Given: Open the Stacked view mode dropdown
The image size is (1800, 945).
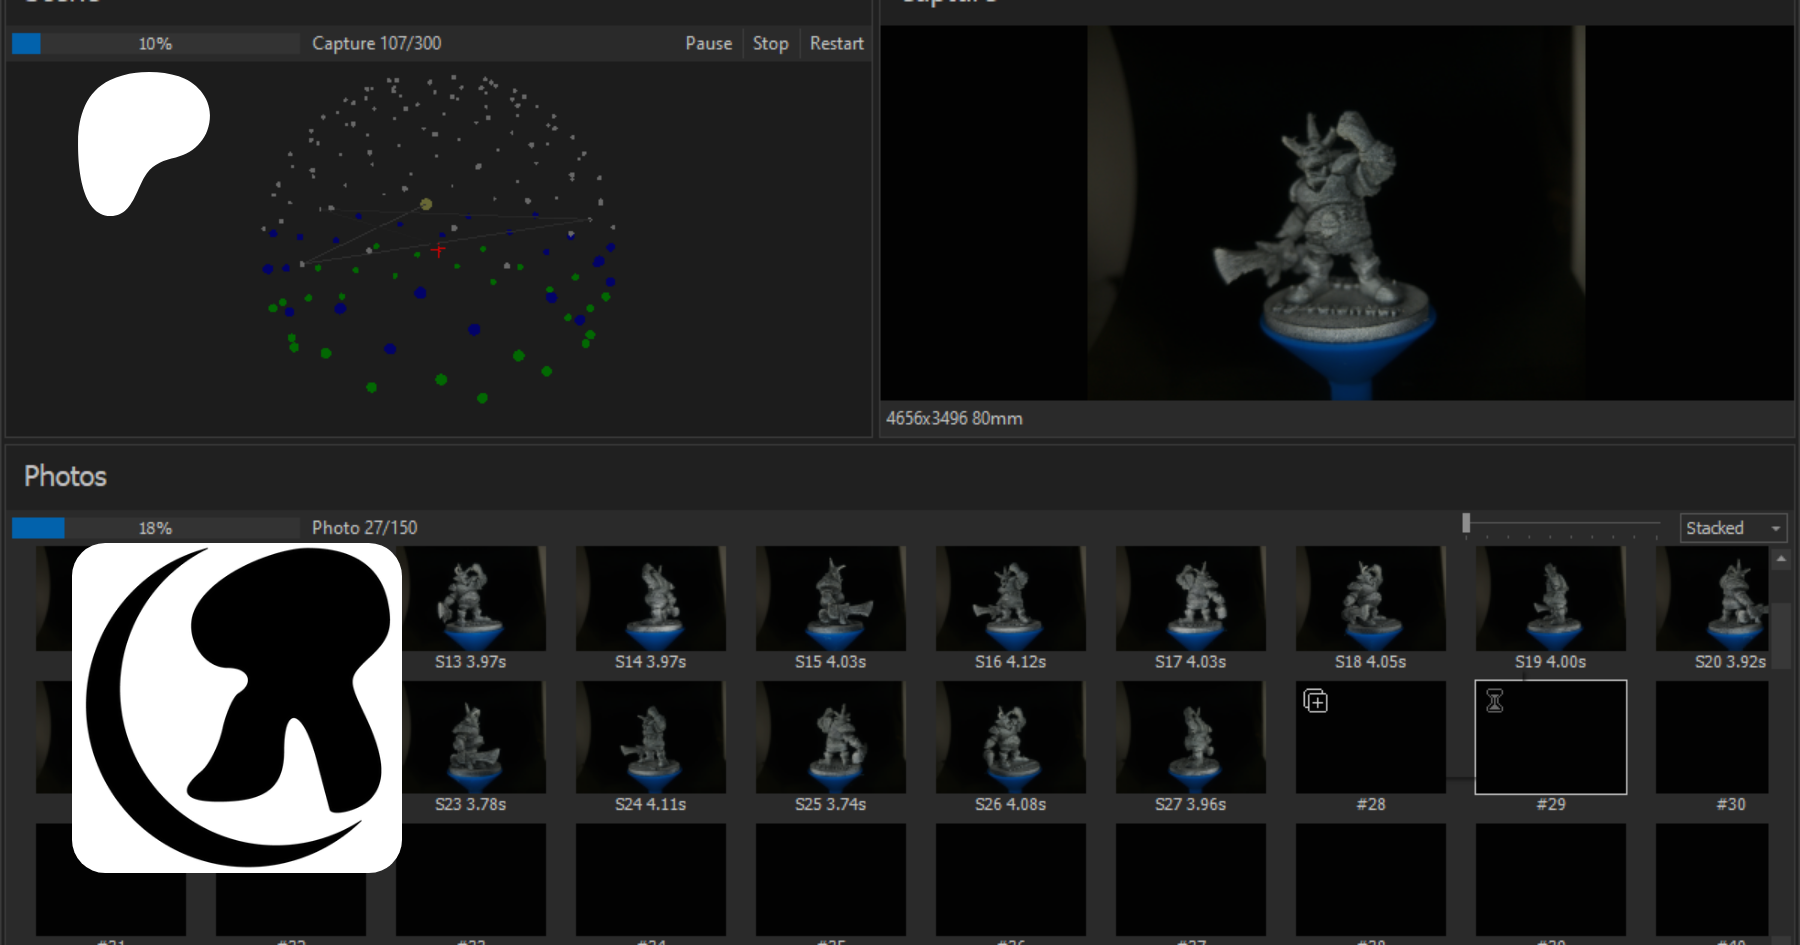Looking at the screenshot, I should (x=1733, y=528).
